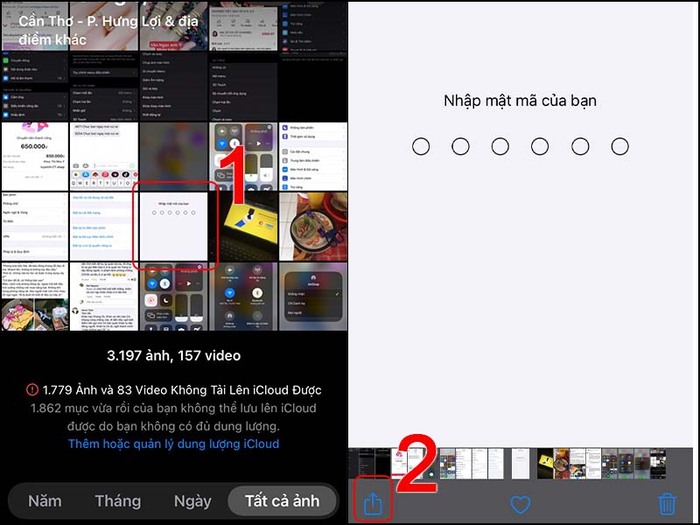Favorite the photo with the heart icon

point(519,505)
